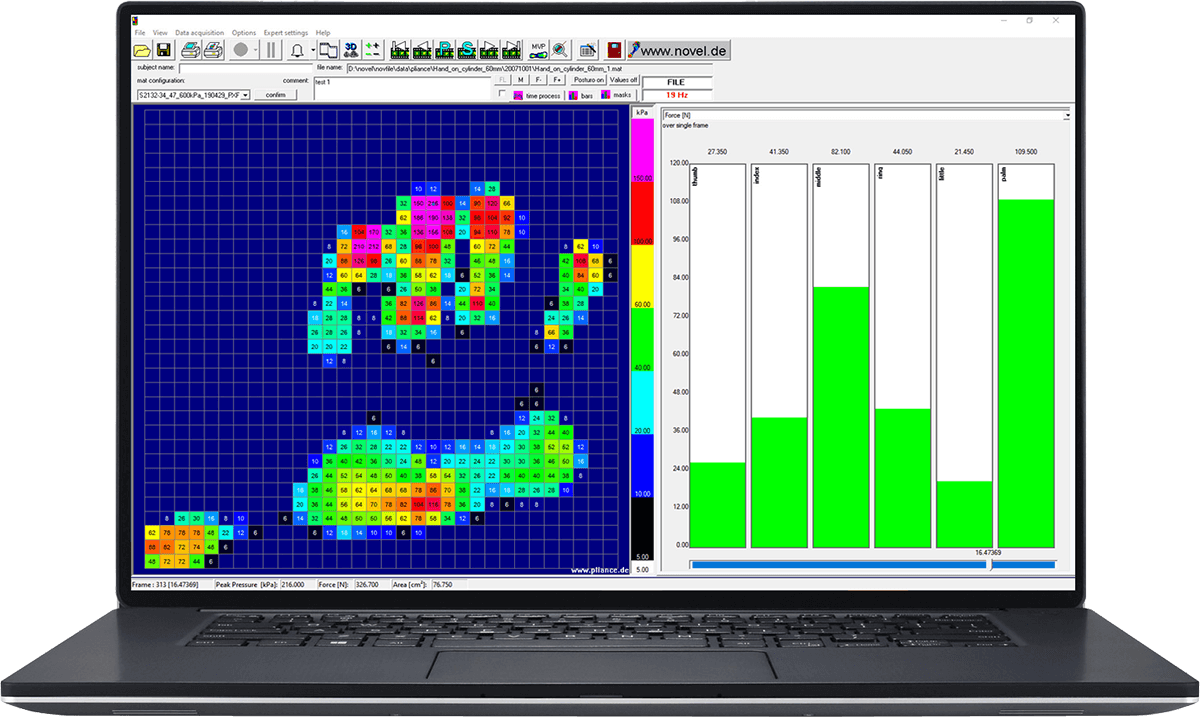This screenshot has height=717, width=1200.
Task: Expand the arrow next to bell icon
Action: pyautogui.click(x=313, y=50)
